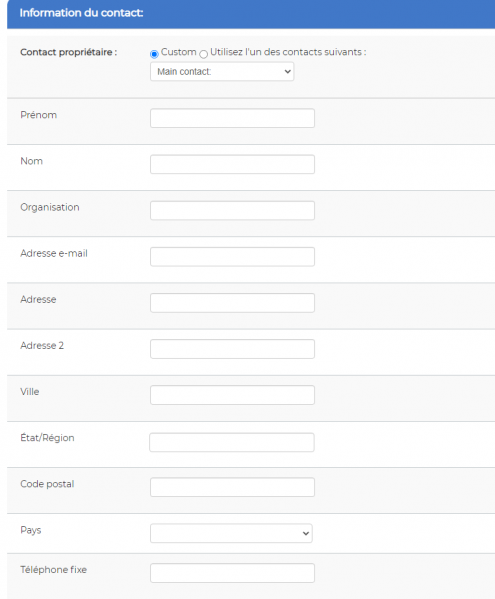Select "Utilisez l'un des contacts suivants" radio

[x=204, y=54]
